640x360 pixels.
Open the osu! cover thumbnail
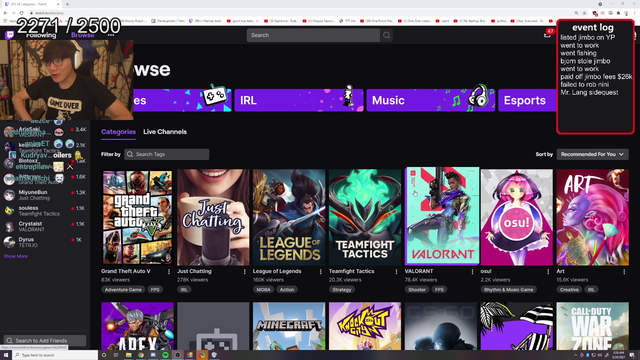pyautogui.click(x=517, y=217)
